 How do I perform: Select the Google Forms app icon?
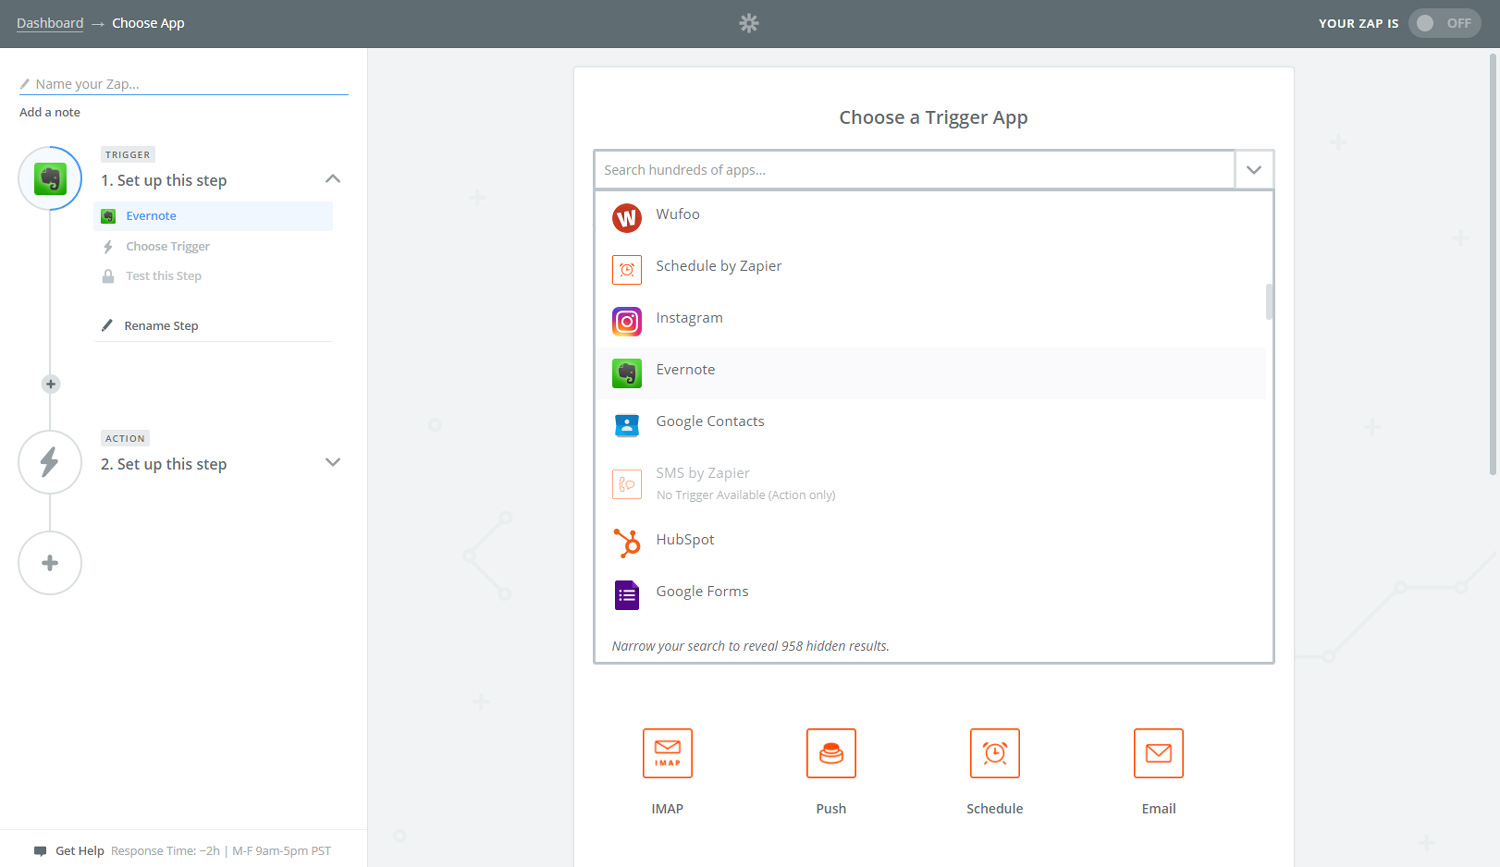click(626, 594)
